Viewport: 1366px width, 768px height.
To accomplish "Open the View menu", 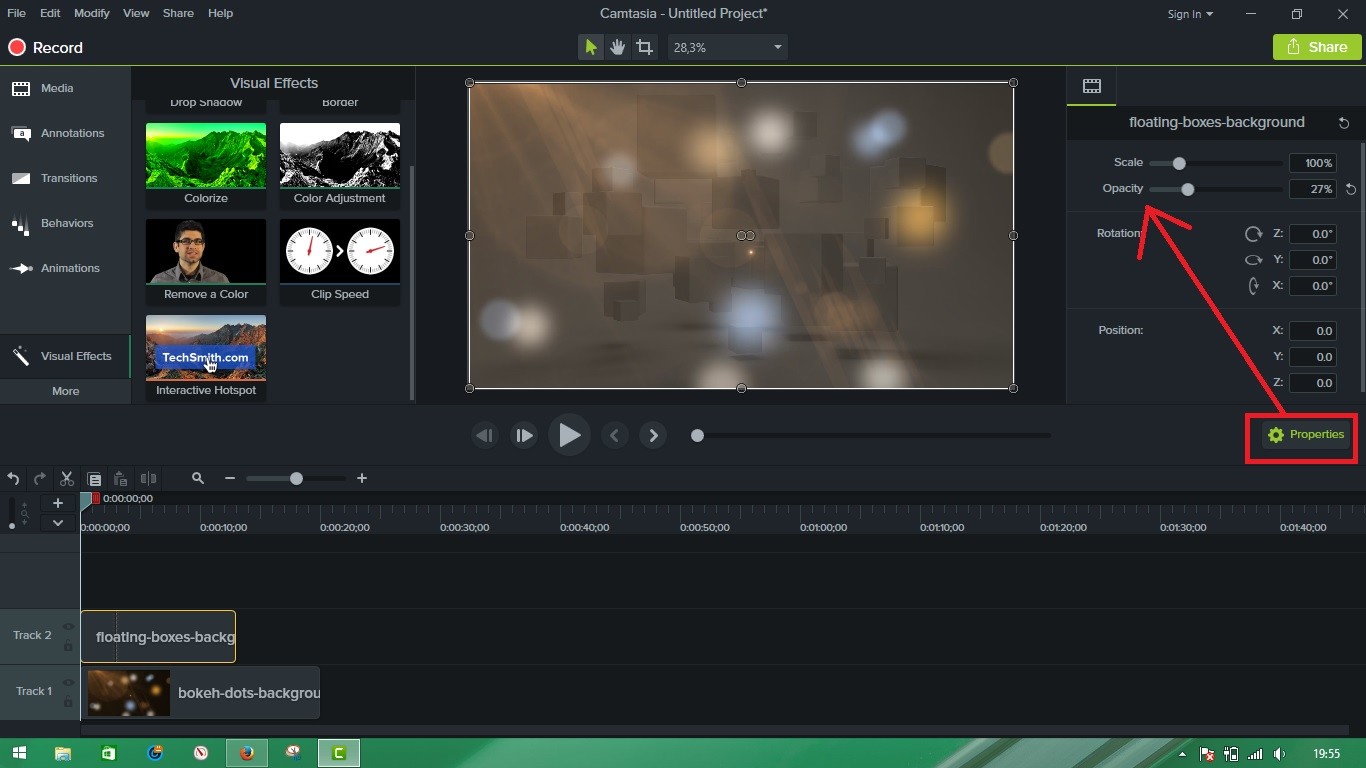I will (x=136, y=13).
